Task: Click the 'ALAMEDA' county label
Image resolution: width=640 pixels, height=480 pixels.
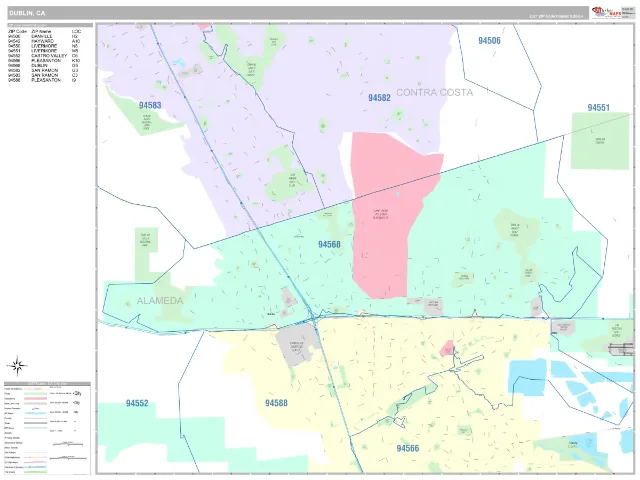Action: pyautogui.click(x=160, y=301)
